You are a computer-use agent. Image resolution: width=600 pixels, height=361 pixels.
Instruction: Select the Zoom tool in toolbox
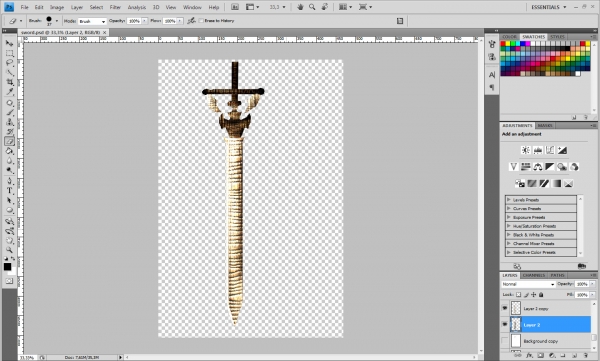tap(10, 250)
